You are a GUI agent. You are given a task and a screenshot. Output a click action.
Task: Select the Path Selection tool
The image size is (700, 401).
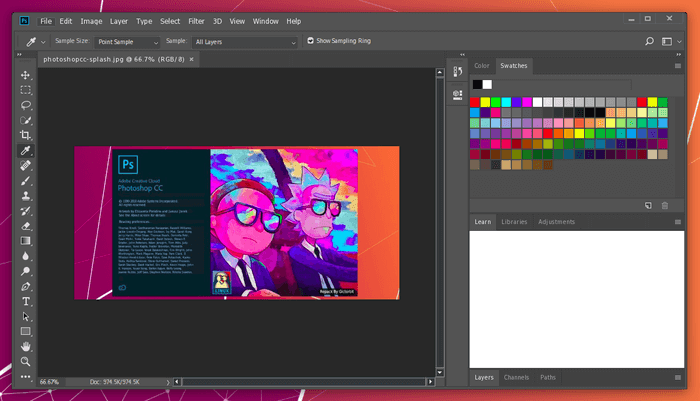point(25,317)
